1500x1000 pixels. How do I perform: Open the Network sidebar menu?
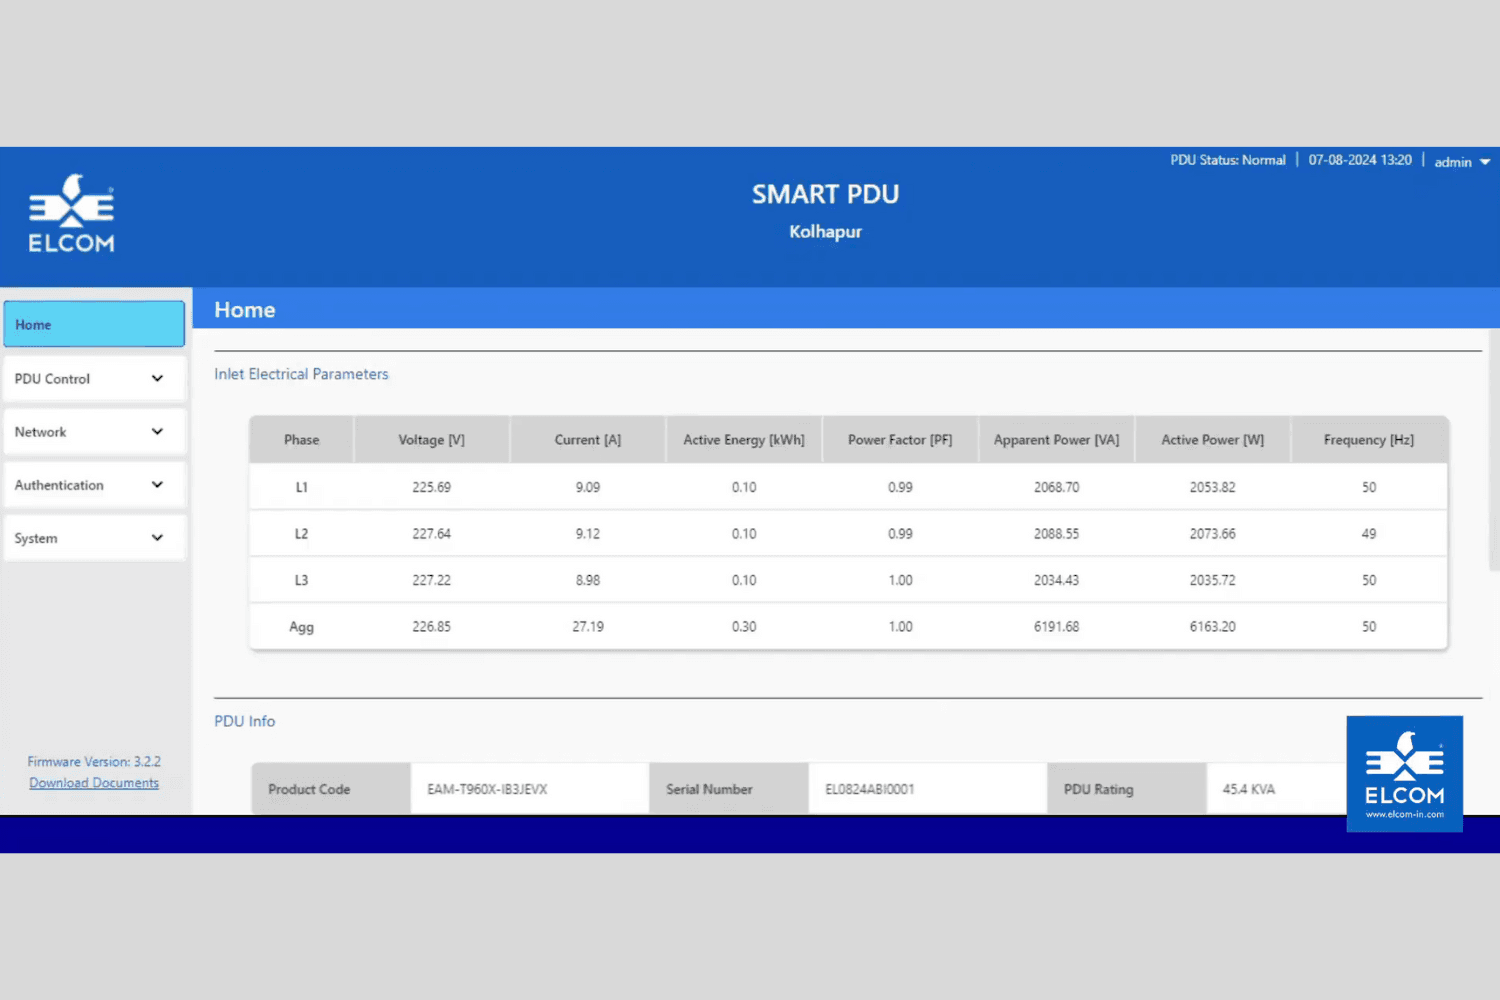41,432
